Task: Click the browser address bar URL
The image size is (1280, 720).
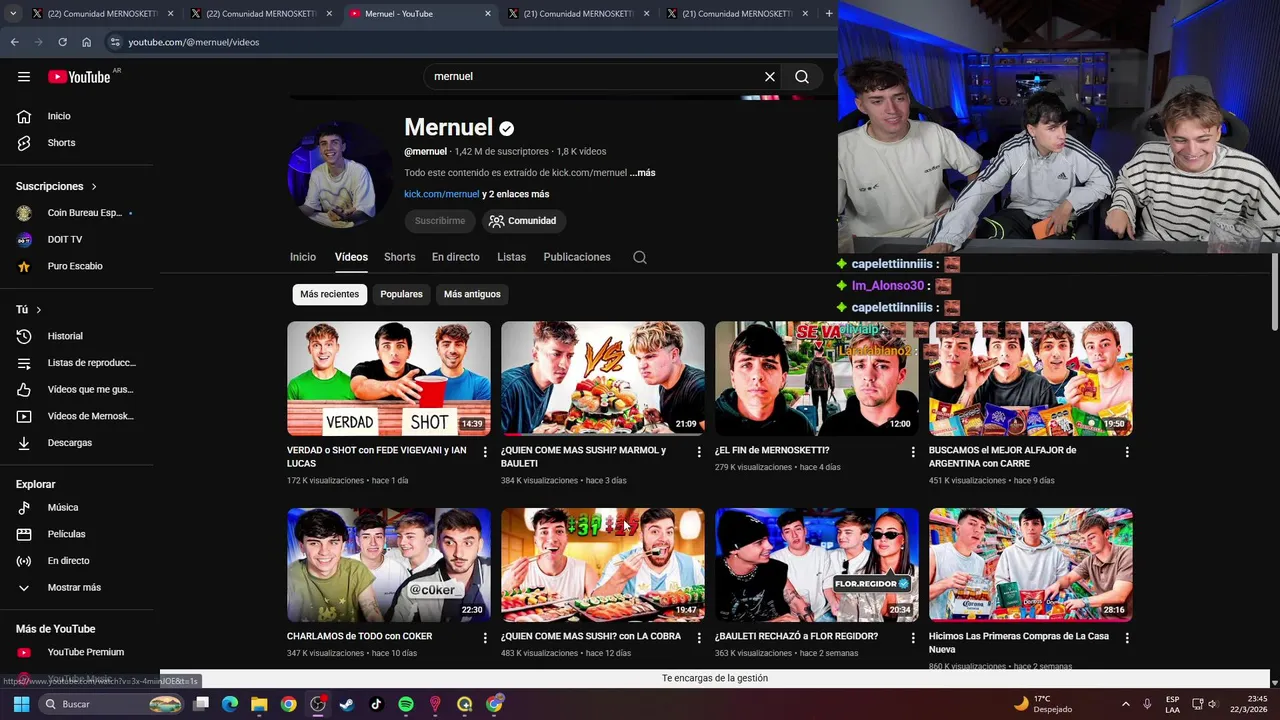Action: tap(193, 42)
